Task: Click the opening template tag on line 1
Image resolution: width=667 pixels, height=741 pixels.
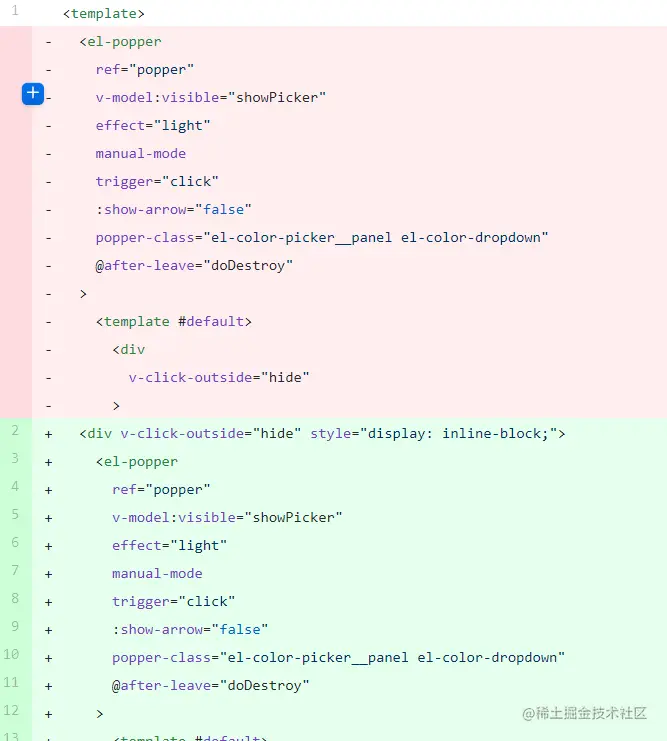Action: click(104, 14)
